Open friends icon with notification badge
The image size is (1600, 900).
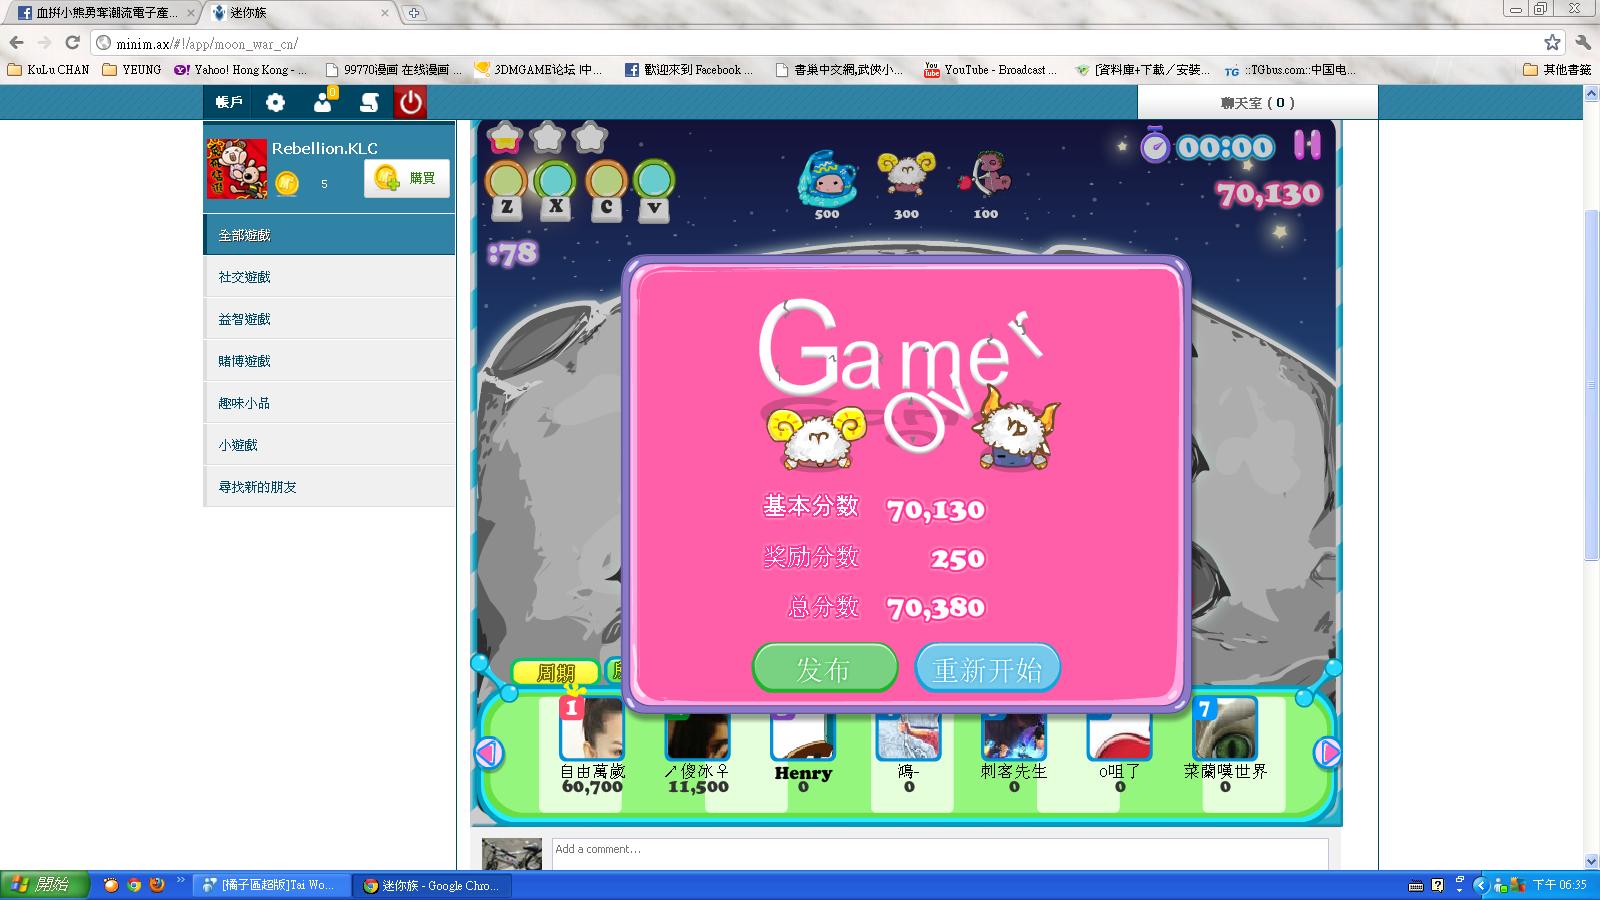tap(323, 102)
